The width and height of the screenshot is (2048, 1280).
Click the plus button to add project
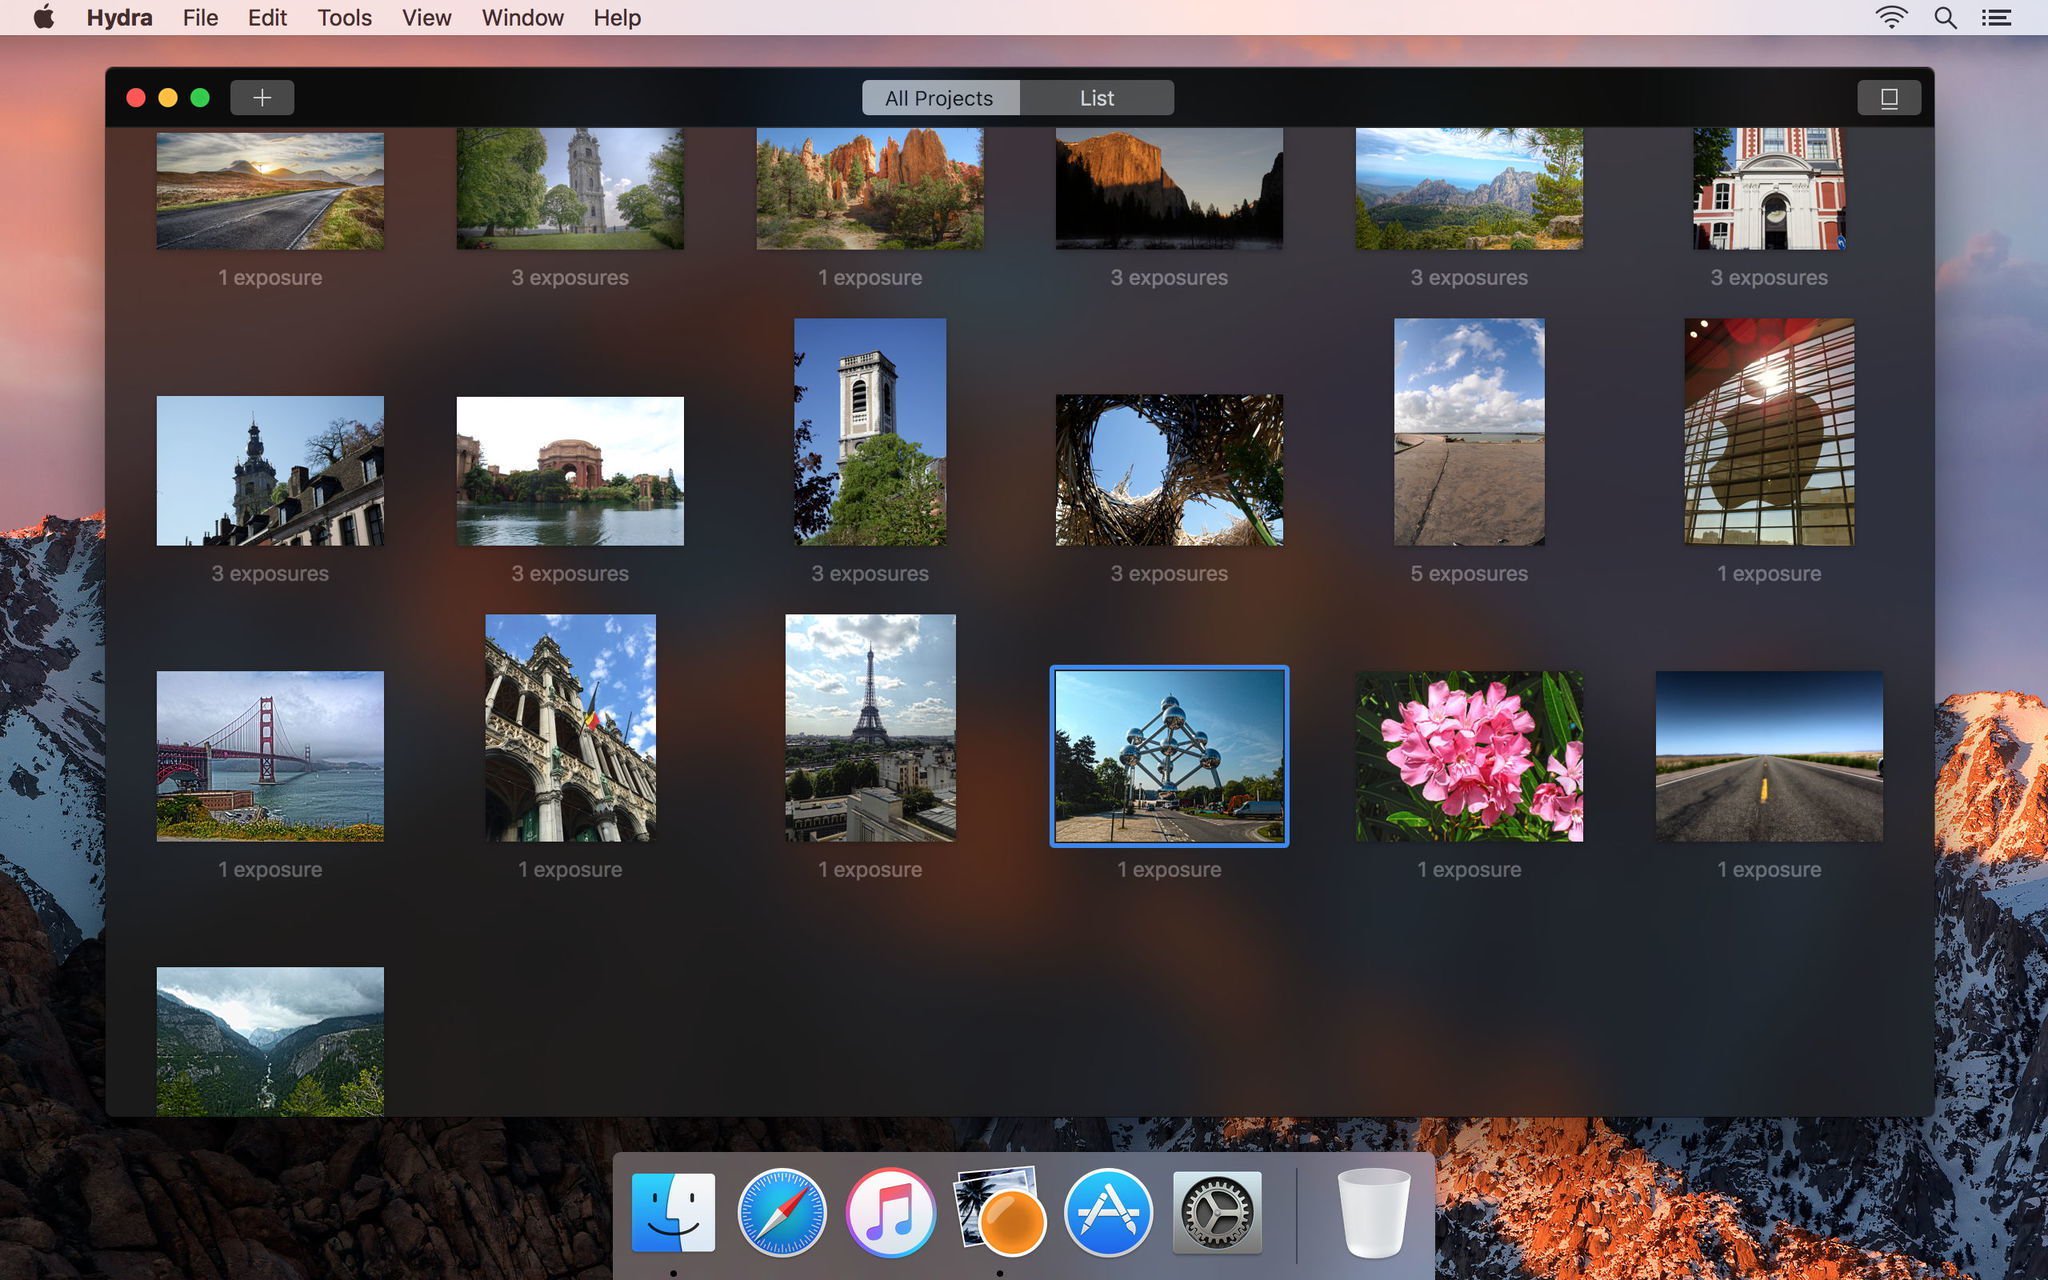coord(262,97)
